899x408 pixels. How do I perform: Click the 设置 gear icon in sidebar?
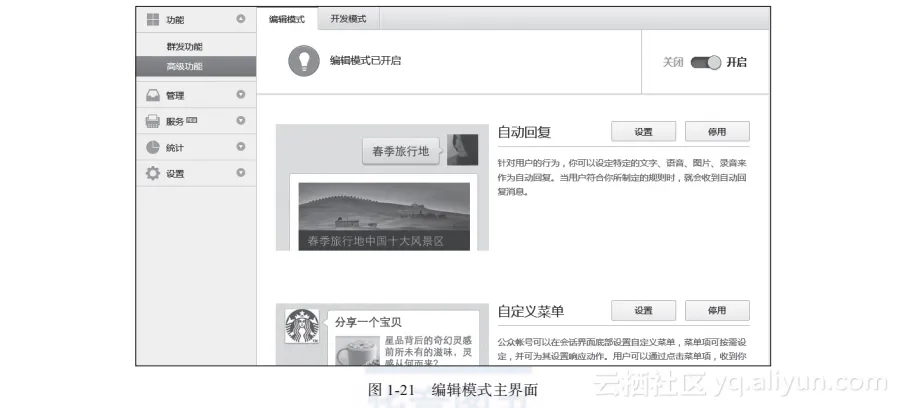click(x=153, y=174)
